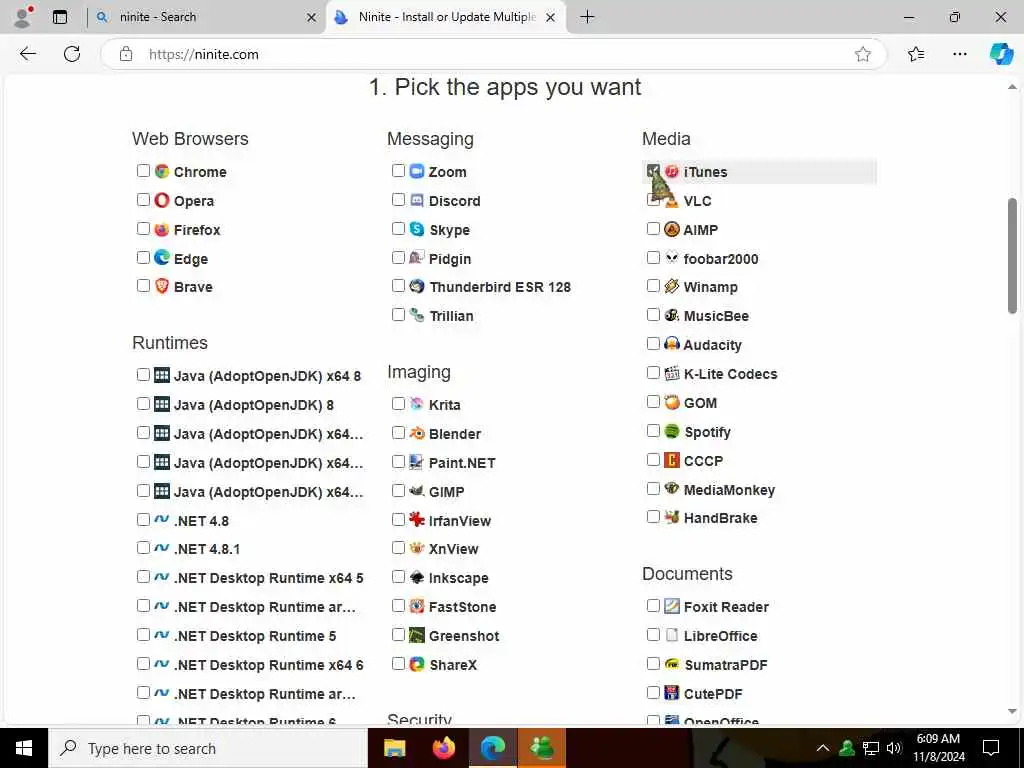This screenshot has height=768, width=1024.
Task: Click the MusicBee icon
Action: [672, 315]
